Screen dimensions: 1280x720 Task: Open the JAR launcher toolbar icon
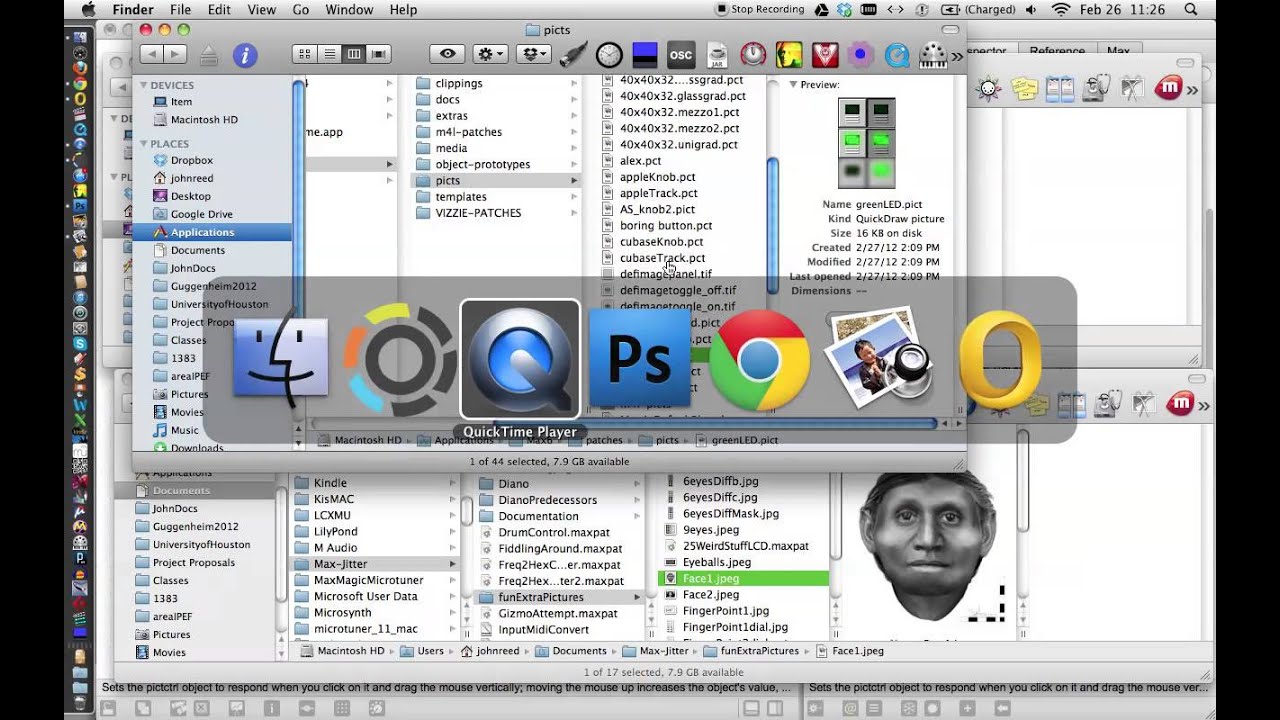click(717, 54)
